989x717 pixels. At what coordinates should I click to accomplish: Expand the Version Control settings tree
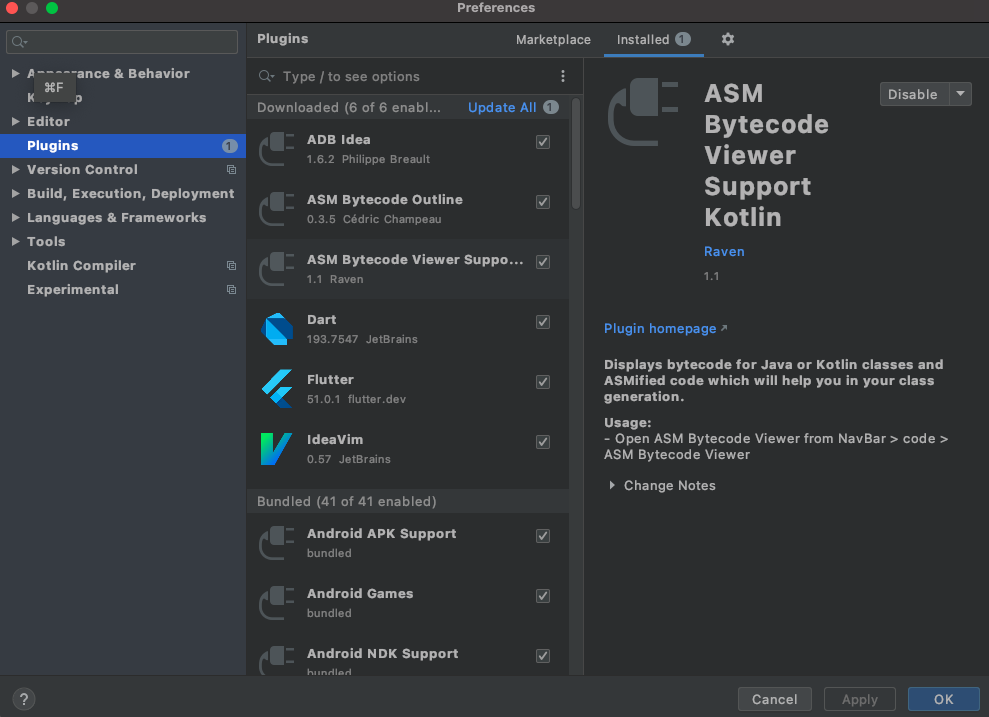pos(15,170)
